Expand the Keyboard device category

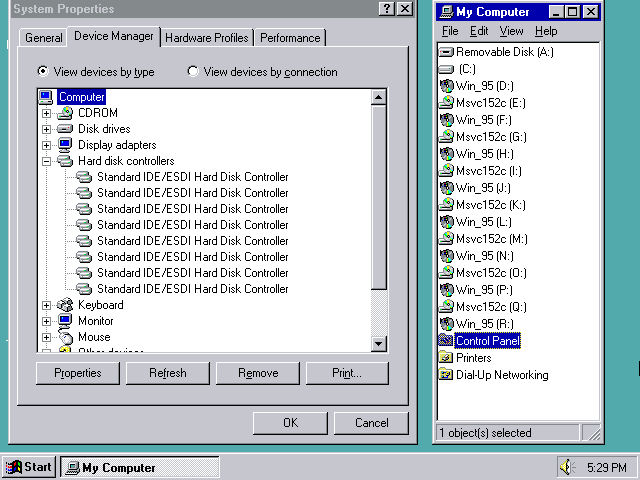[46, 305]
